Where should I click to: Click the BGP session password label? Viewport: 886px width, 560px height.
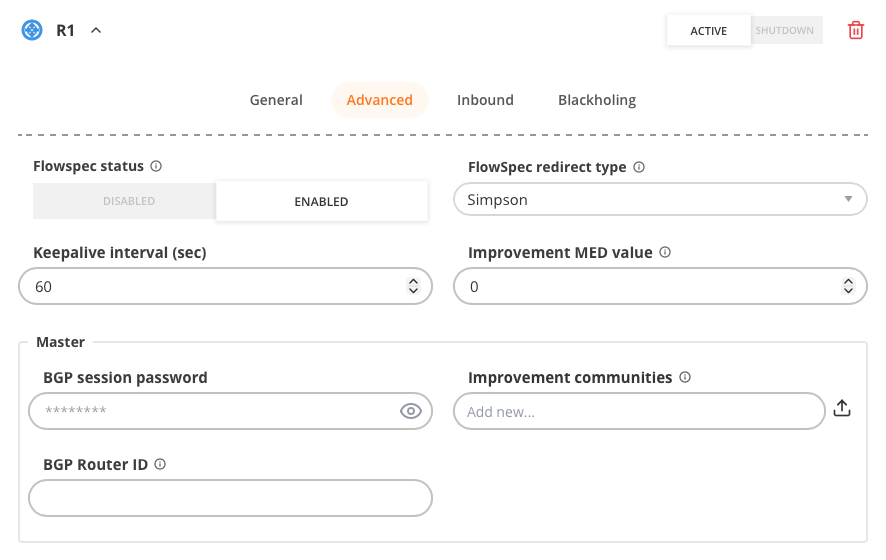tap(125, 377)
